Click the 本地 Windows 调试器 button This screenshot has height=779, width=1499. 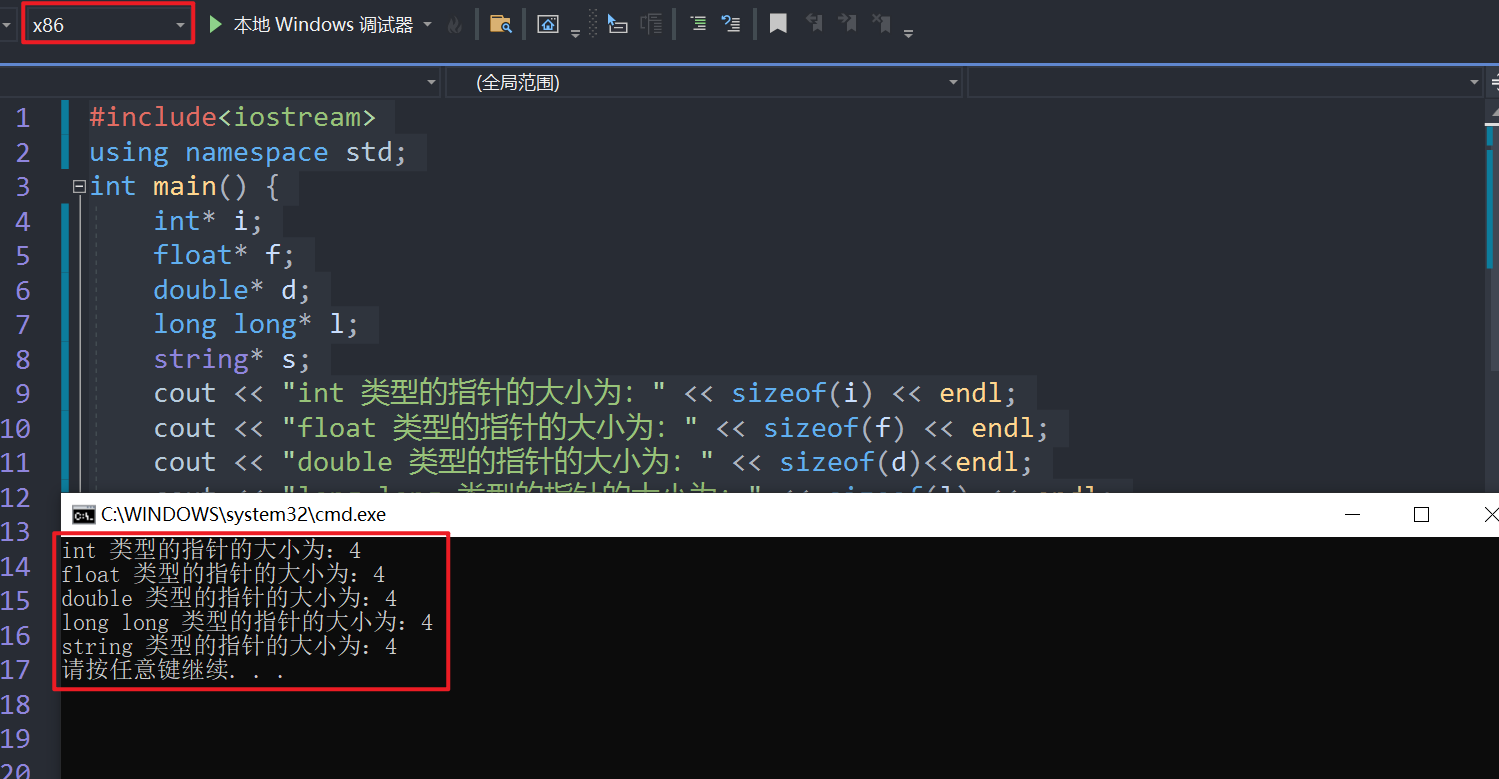pos(322,24)
